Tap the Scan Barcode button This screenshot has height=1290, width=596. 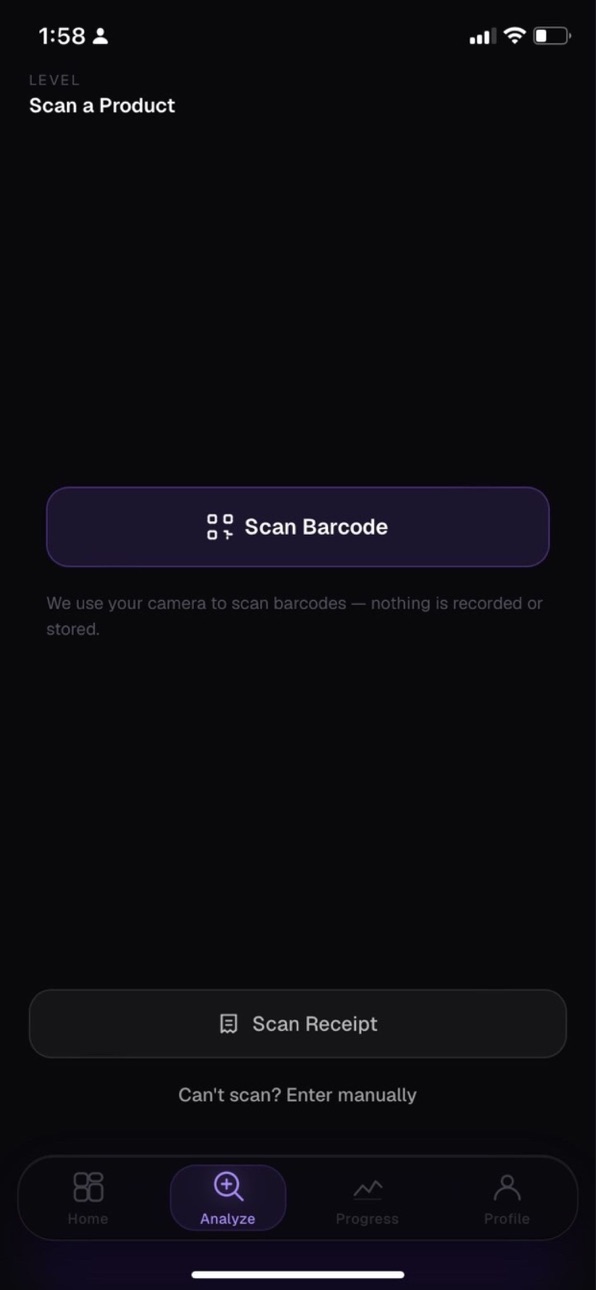coord(298,527)
